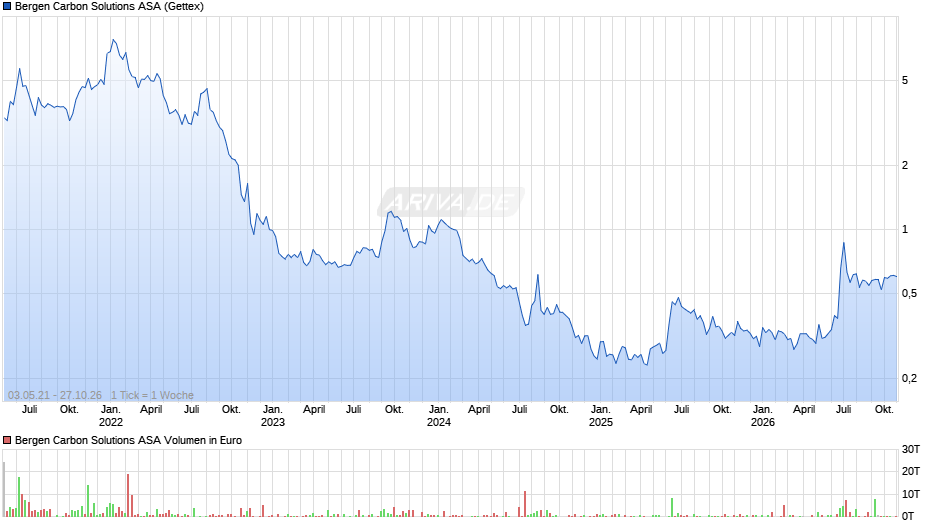Click the price axis label '1'

point(905,230)
